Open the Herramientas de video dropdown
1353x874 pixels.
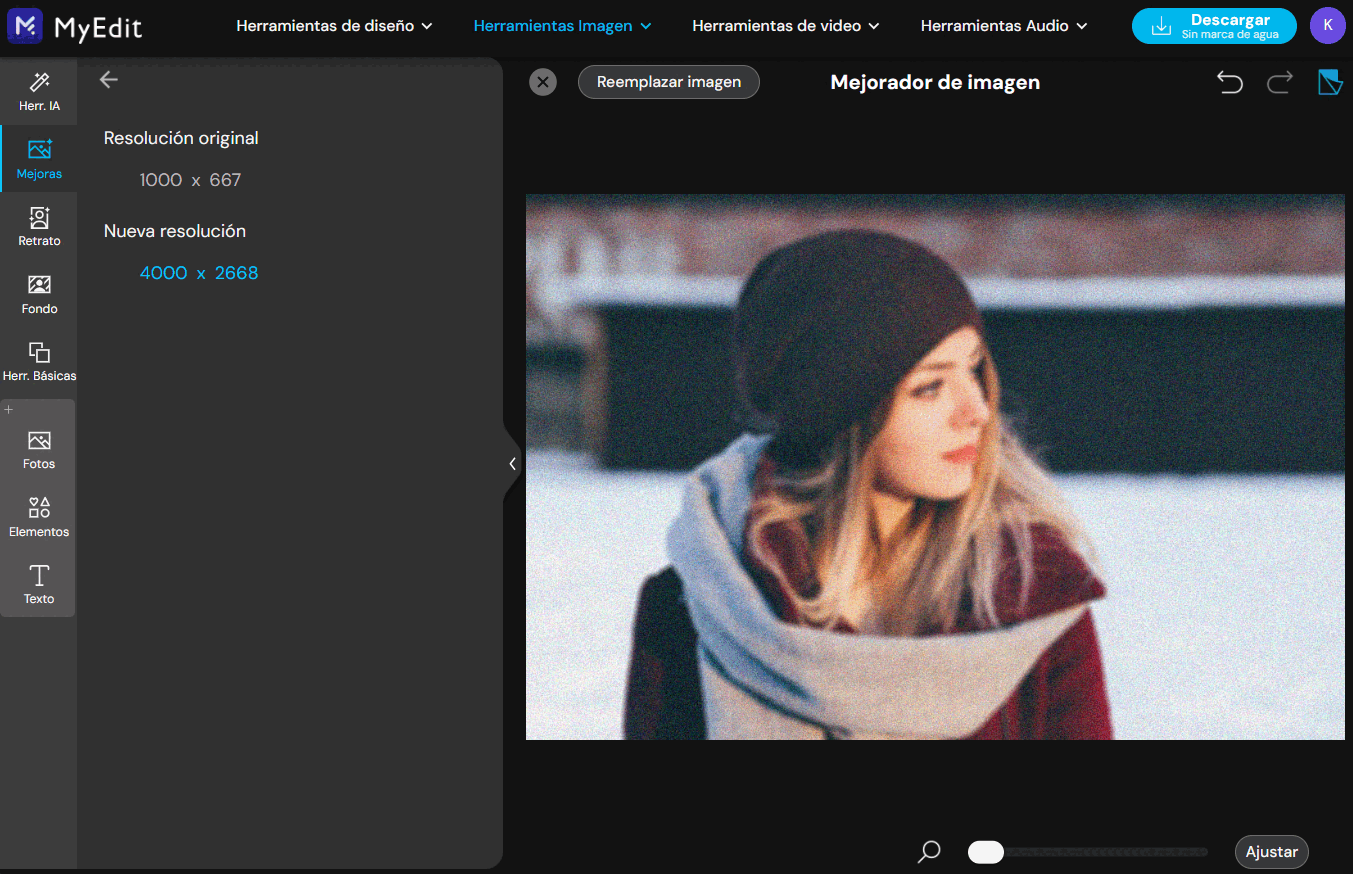click(x=785, y=26)
